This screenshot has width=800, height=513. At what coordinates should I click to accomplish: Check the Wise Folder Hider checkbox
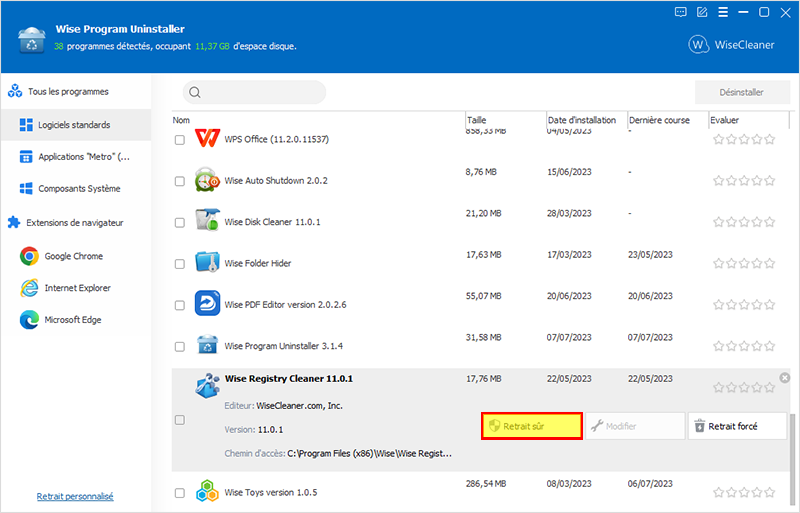[180, 264]
